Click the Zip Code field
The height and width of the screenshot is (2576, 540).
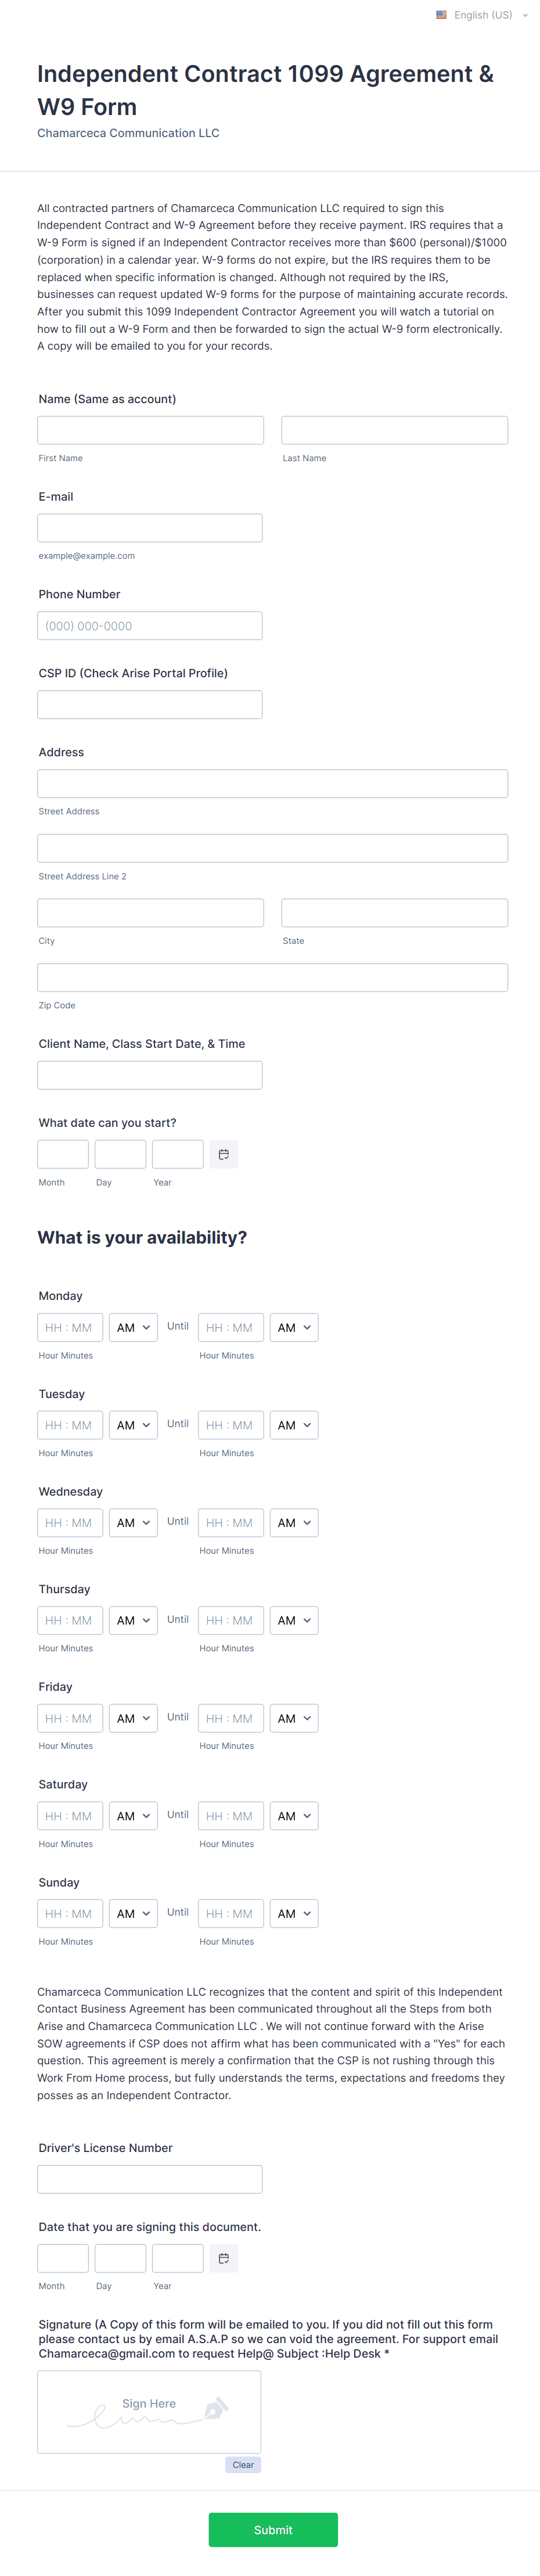(272, 977)
